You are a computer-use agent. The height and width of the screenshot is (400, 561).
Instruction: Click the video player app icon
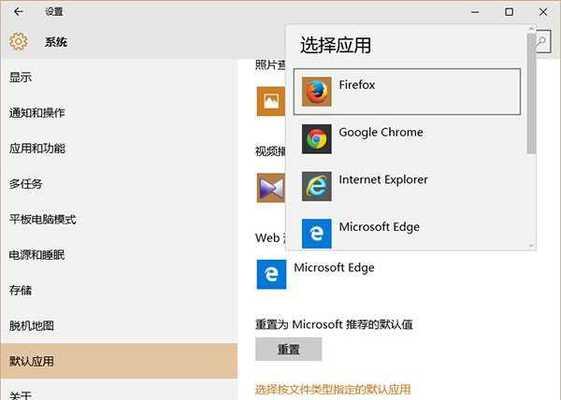tap(271, 188)
